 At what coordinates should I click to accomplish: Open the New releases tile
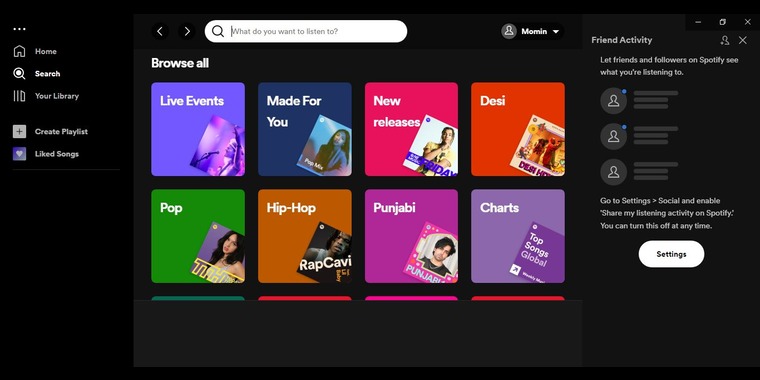(x=412, y=129)
